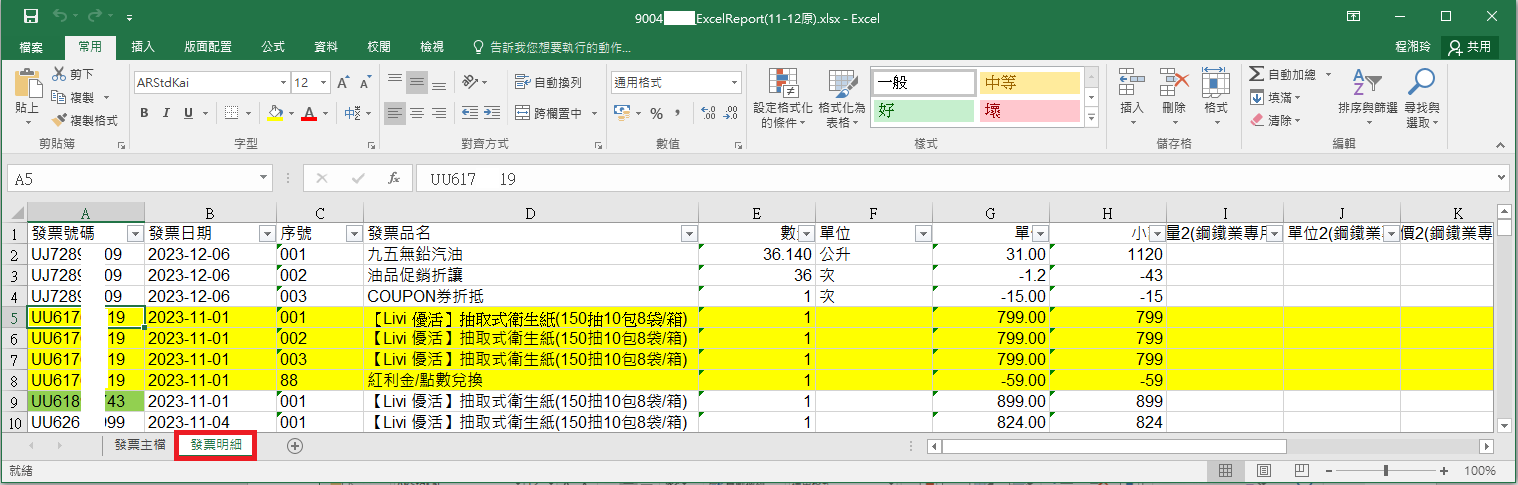
Task: Click the Insert Function fx icon
Action: coord(394,178)
